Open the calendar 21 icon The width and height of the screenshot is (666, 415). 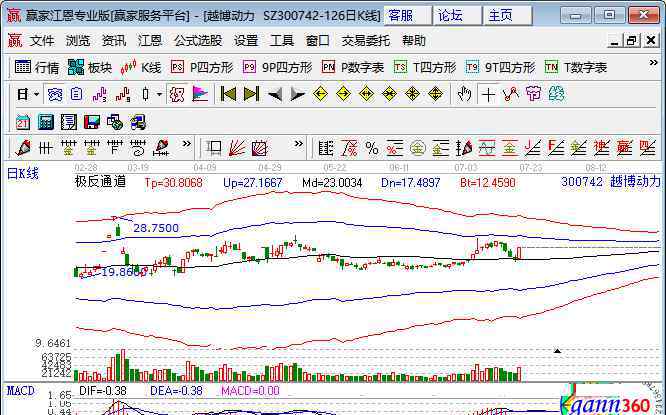(x=23, y=122)
